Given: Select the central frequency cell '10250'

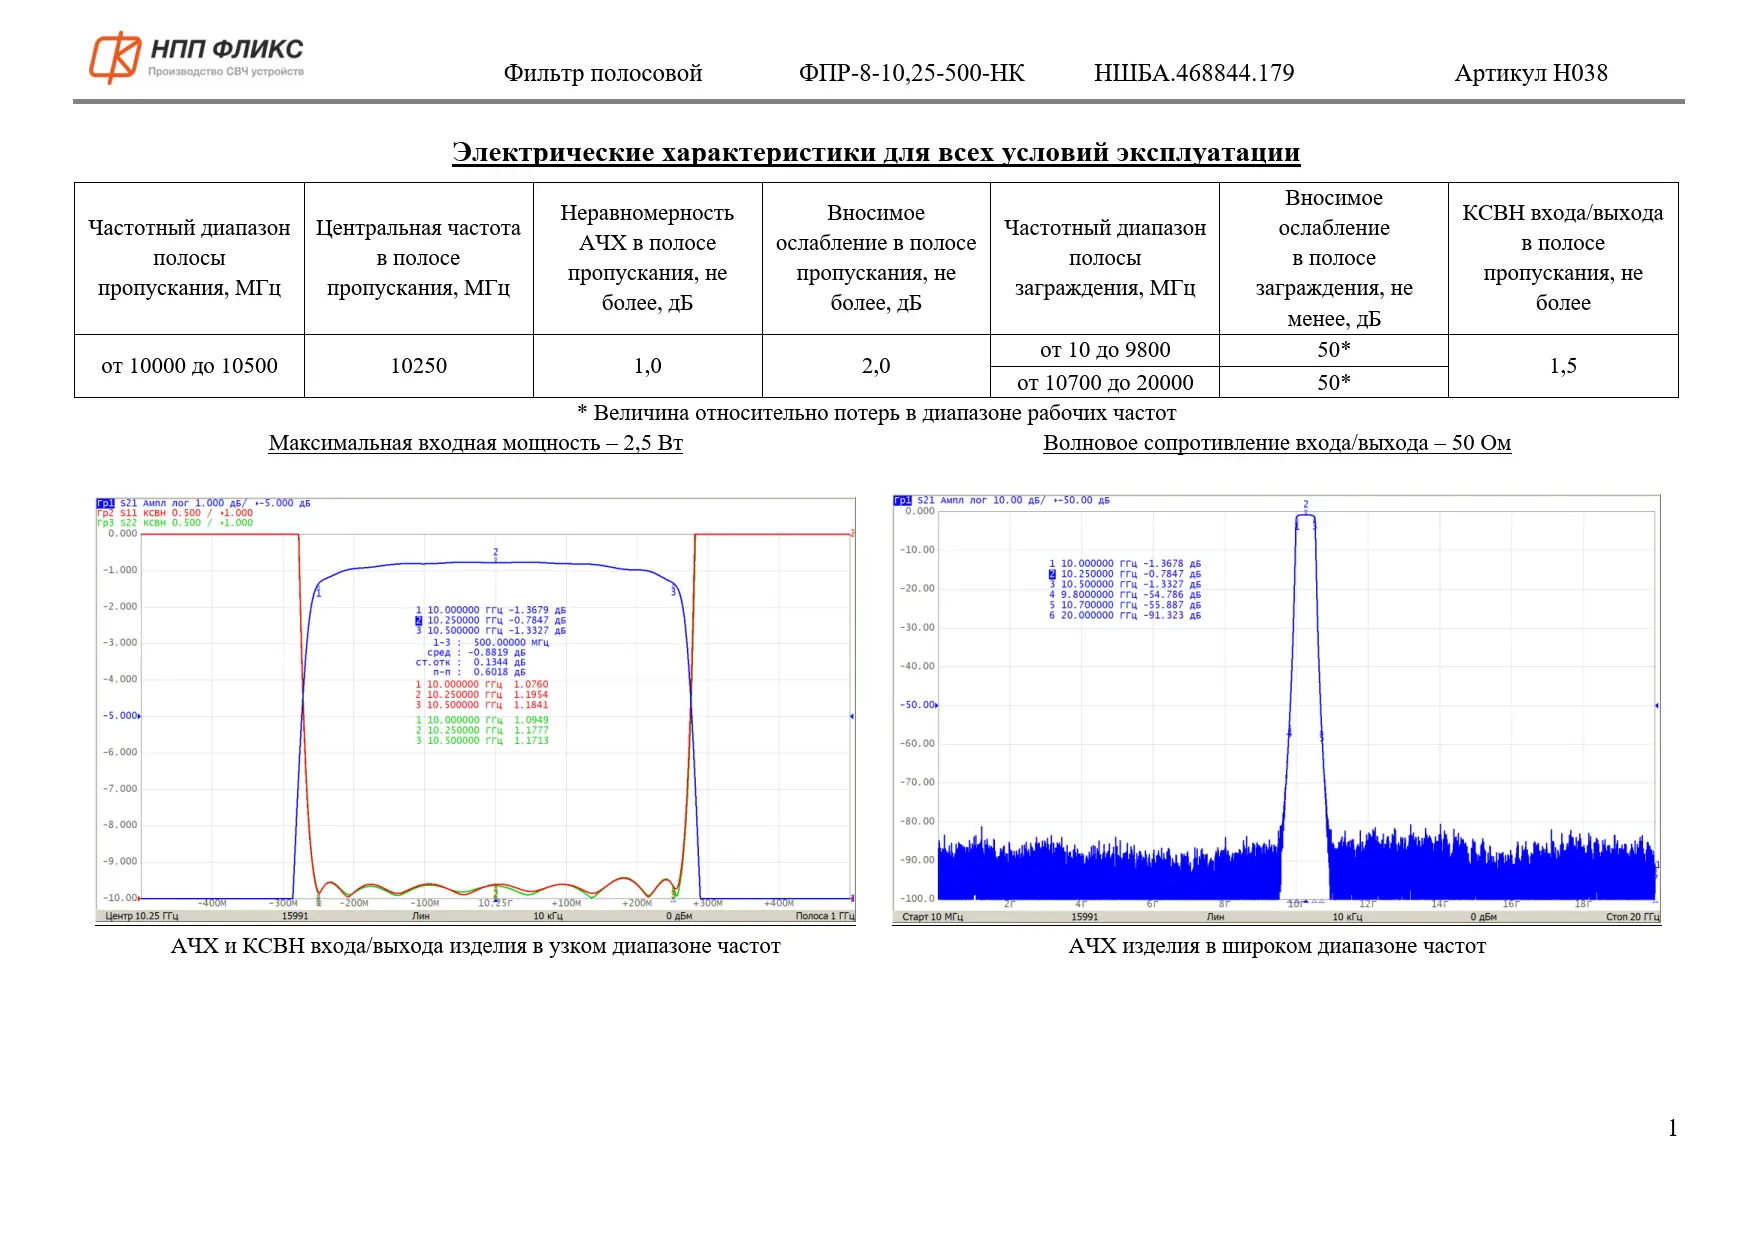Looking at the screenshot, I should click(x=418, y=366).
